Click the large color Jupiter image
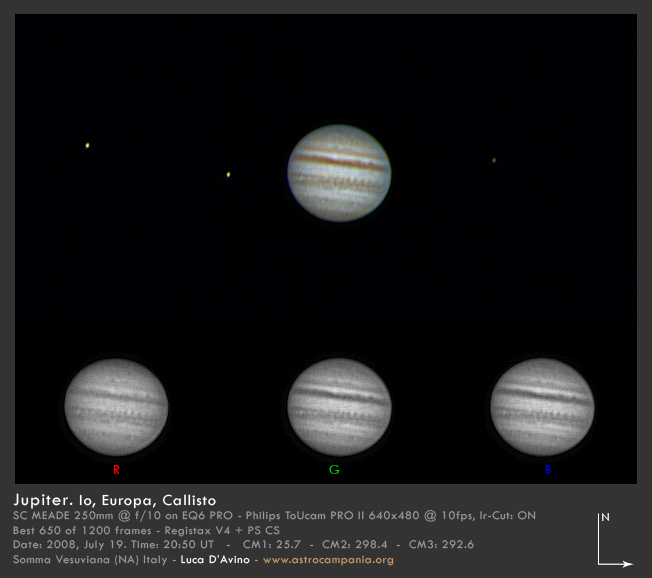Image resolution: width=652 pixels, height=578 pixels. [x=339, y=173]
